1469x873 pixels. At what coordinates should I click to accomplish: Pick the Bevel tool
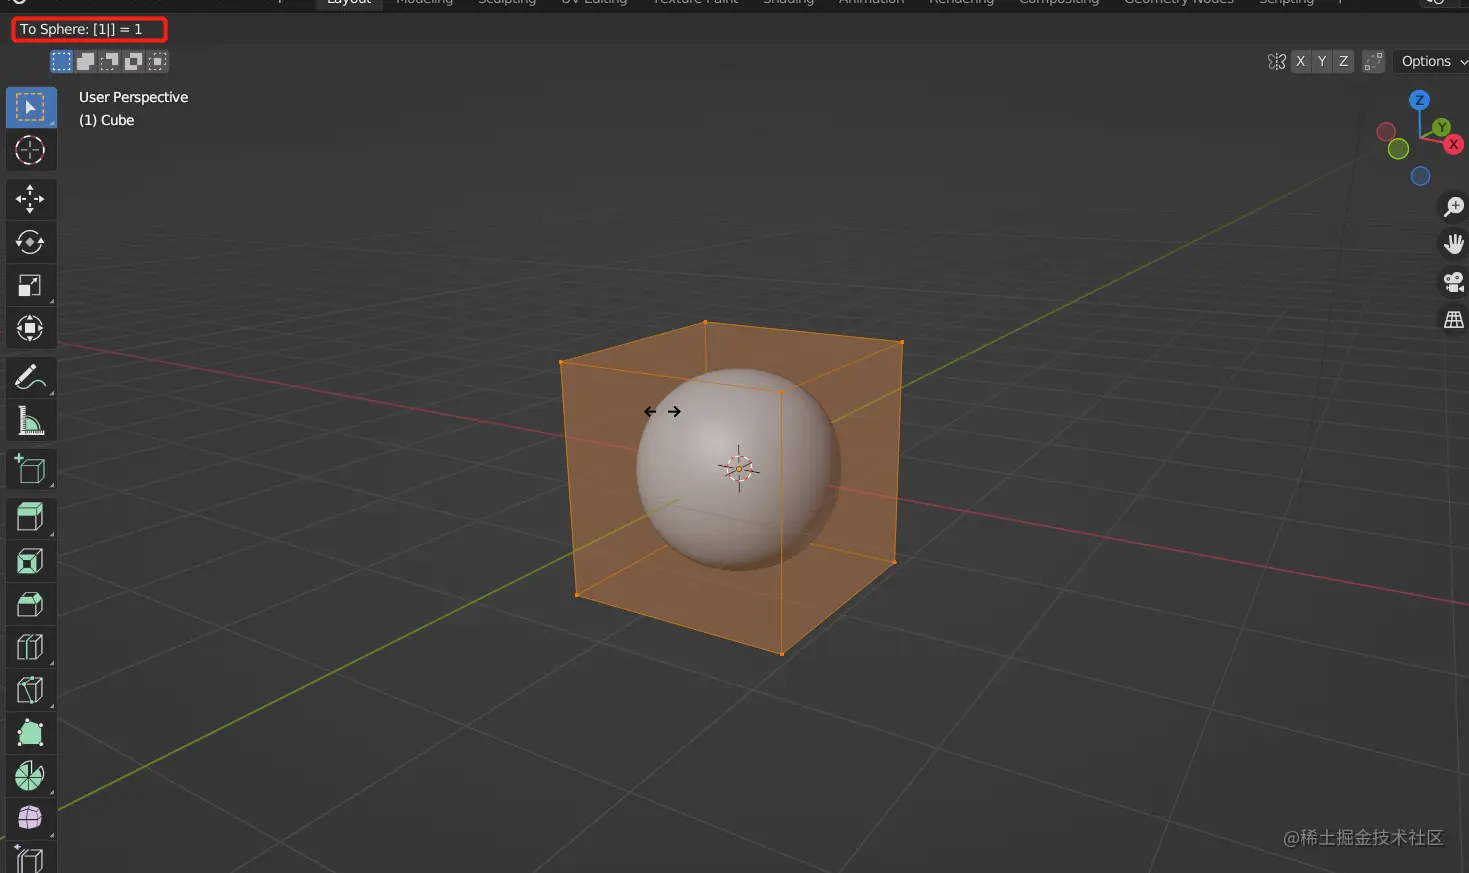(x=31, y=604)
